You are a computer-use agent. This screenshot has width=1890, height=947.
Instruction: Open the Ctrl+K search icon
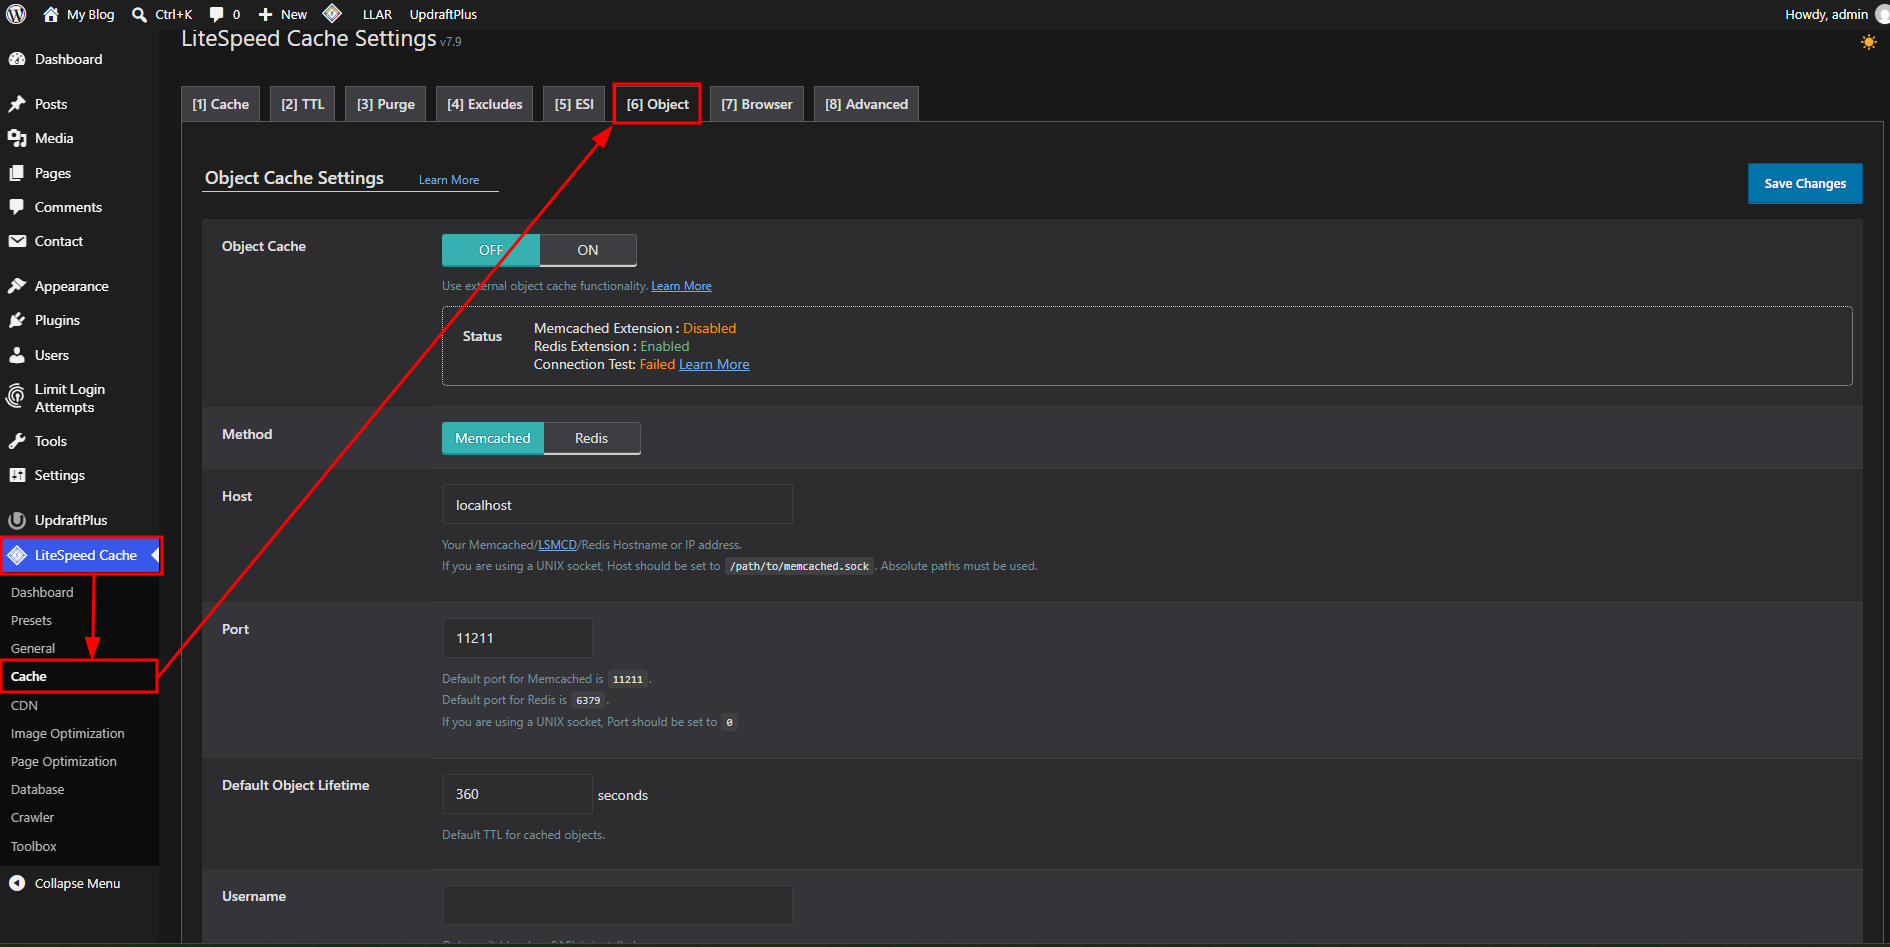pos(140,14)
